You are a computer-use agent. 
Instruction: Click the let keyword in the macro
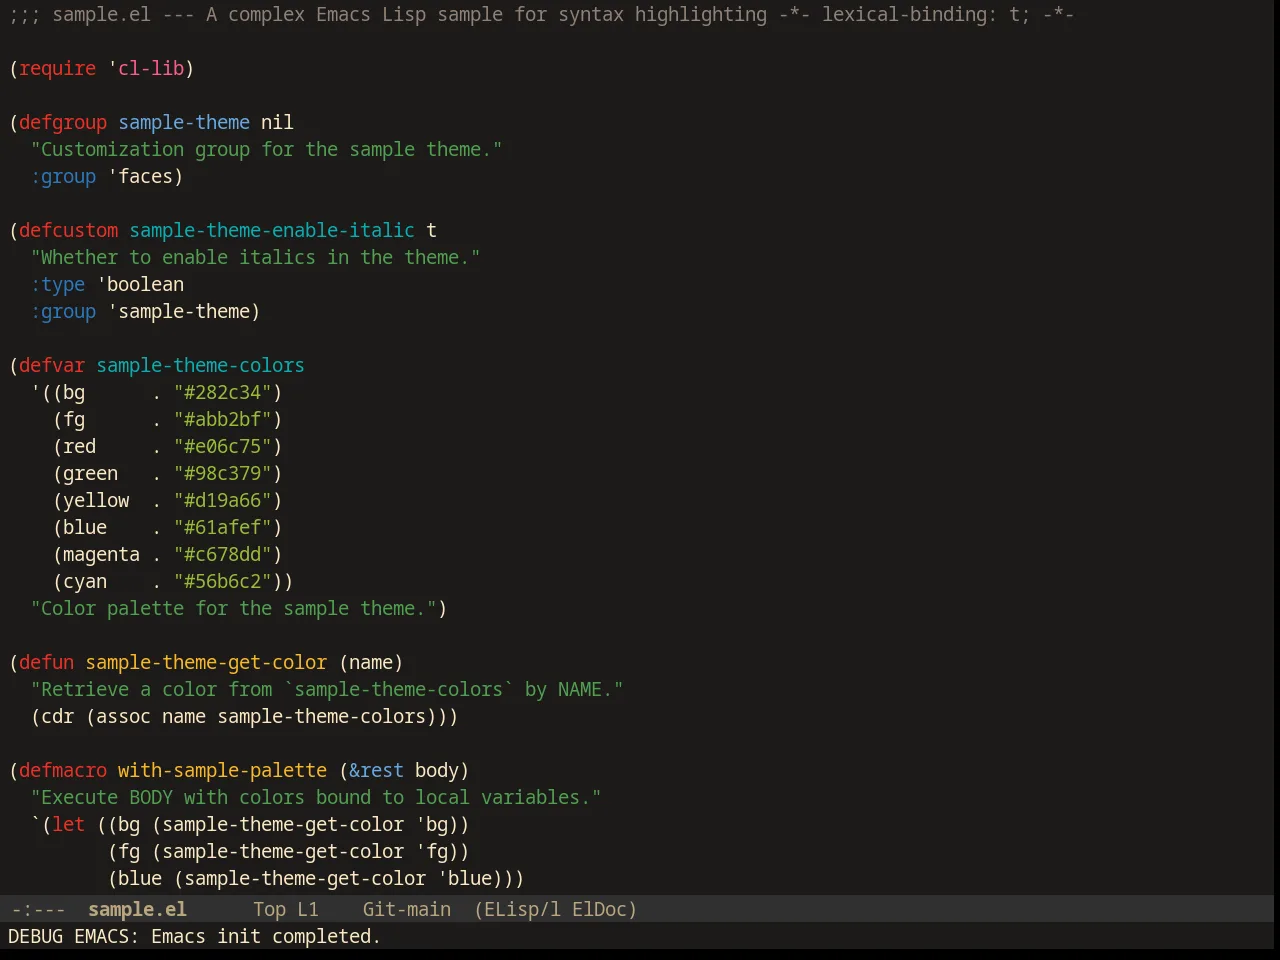pos(69,824)
